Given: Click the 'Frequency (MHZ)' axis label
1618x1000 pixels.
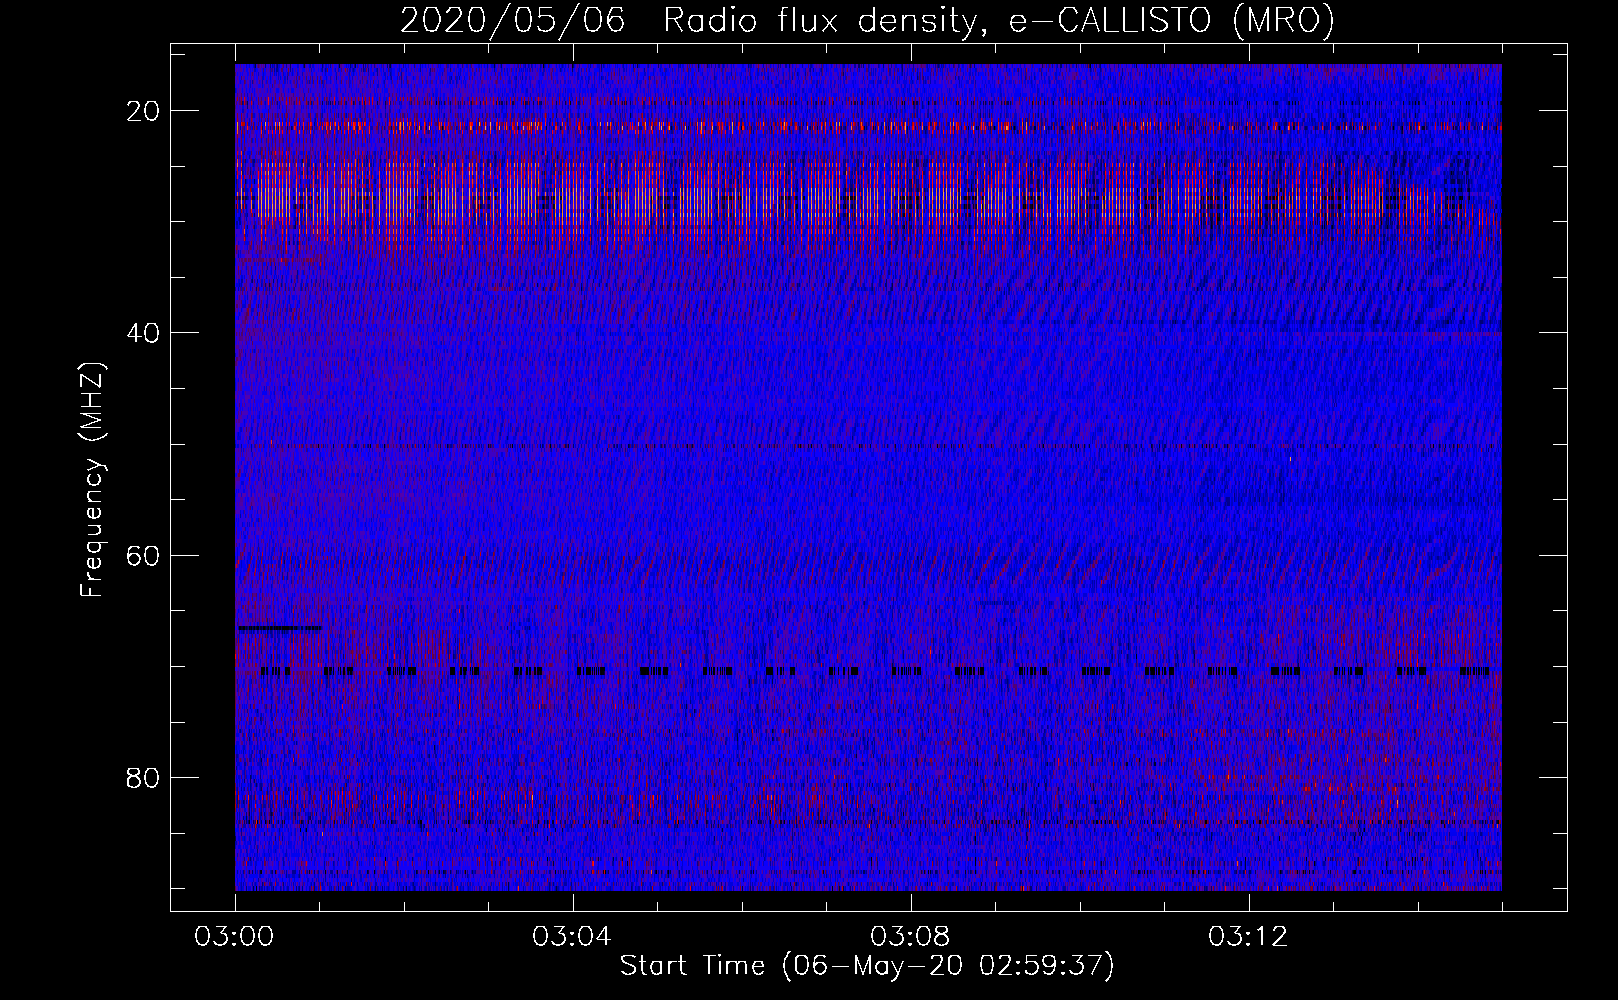Looking at the screenshot, I should [x=91, y=480].
